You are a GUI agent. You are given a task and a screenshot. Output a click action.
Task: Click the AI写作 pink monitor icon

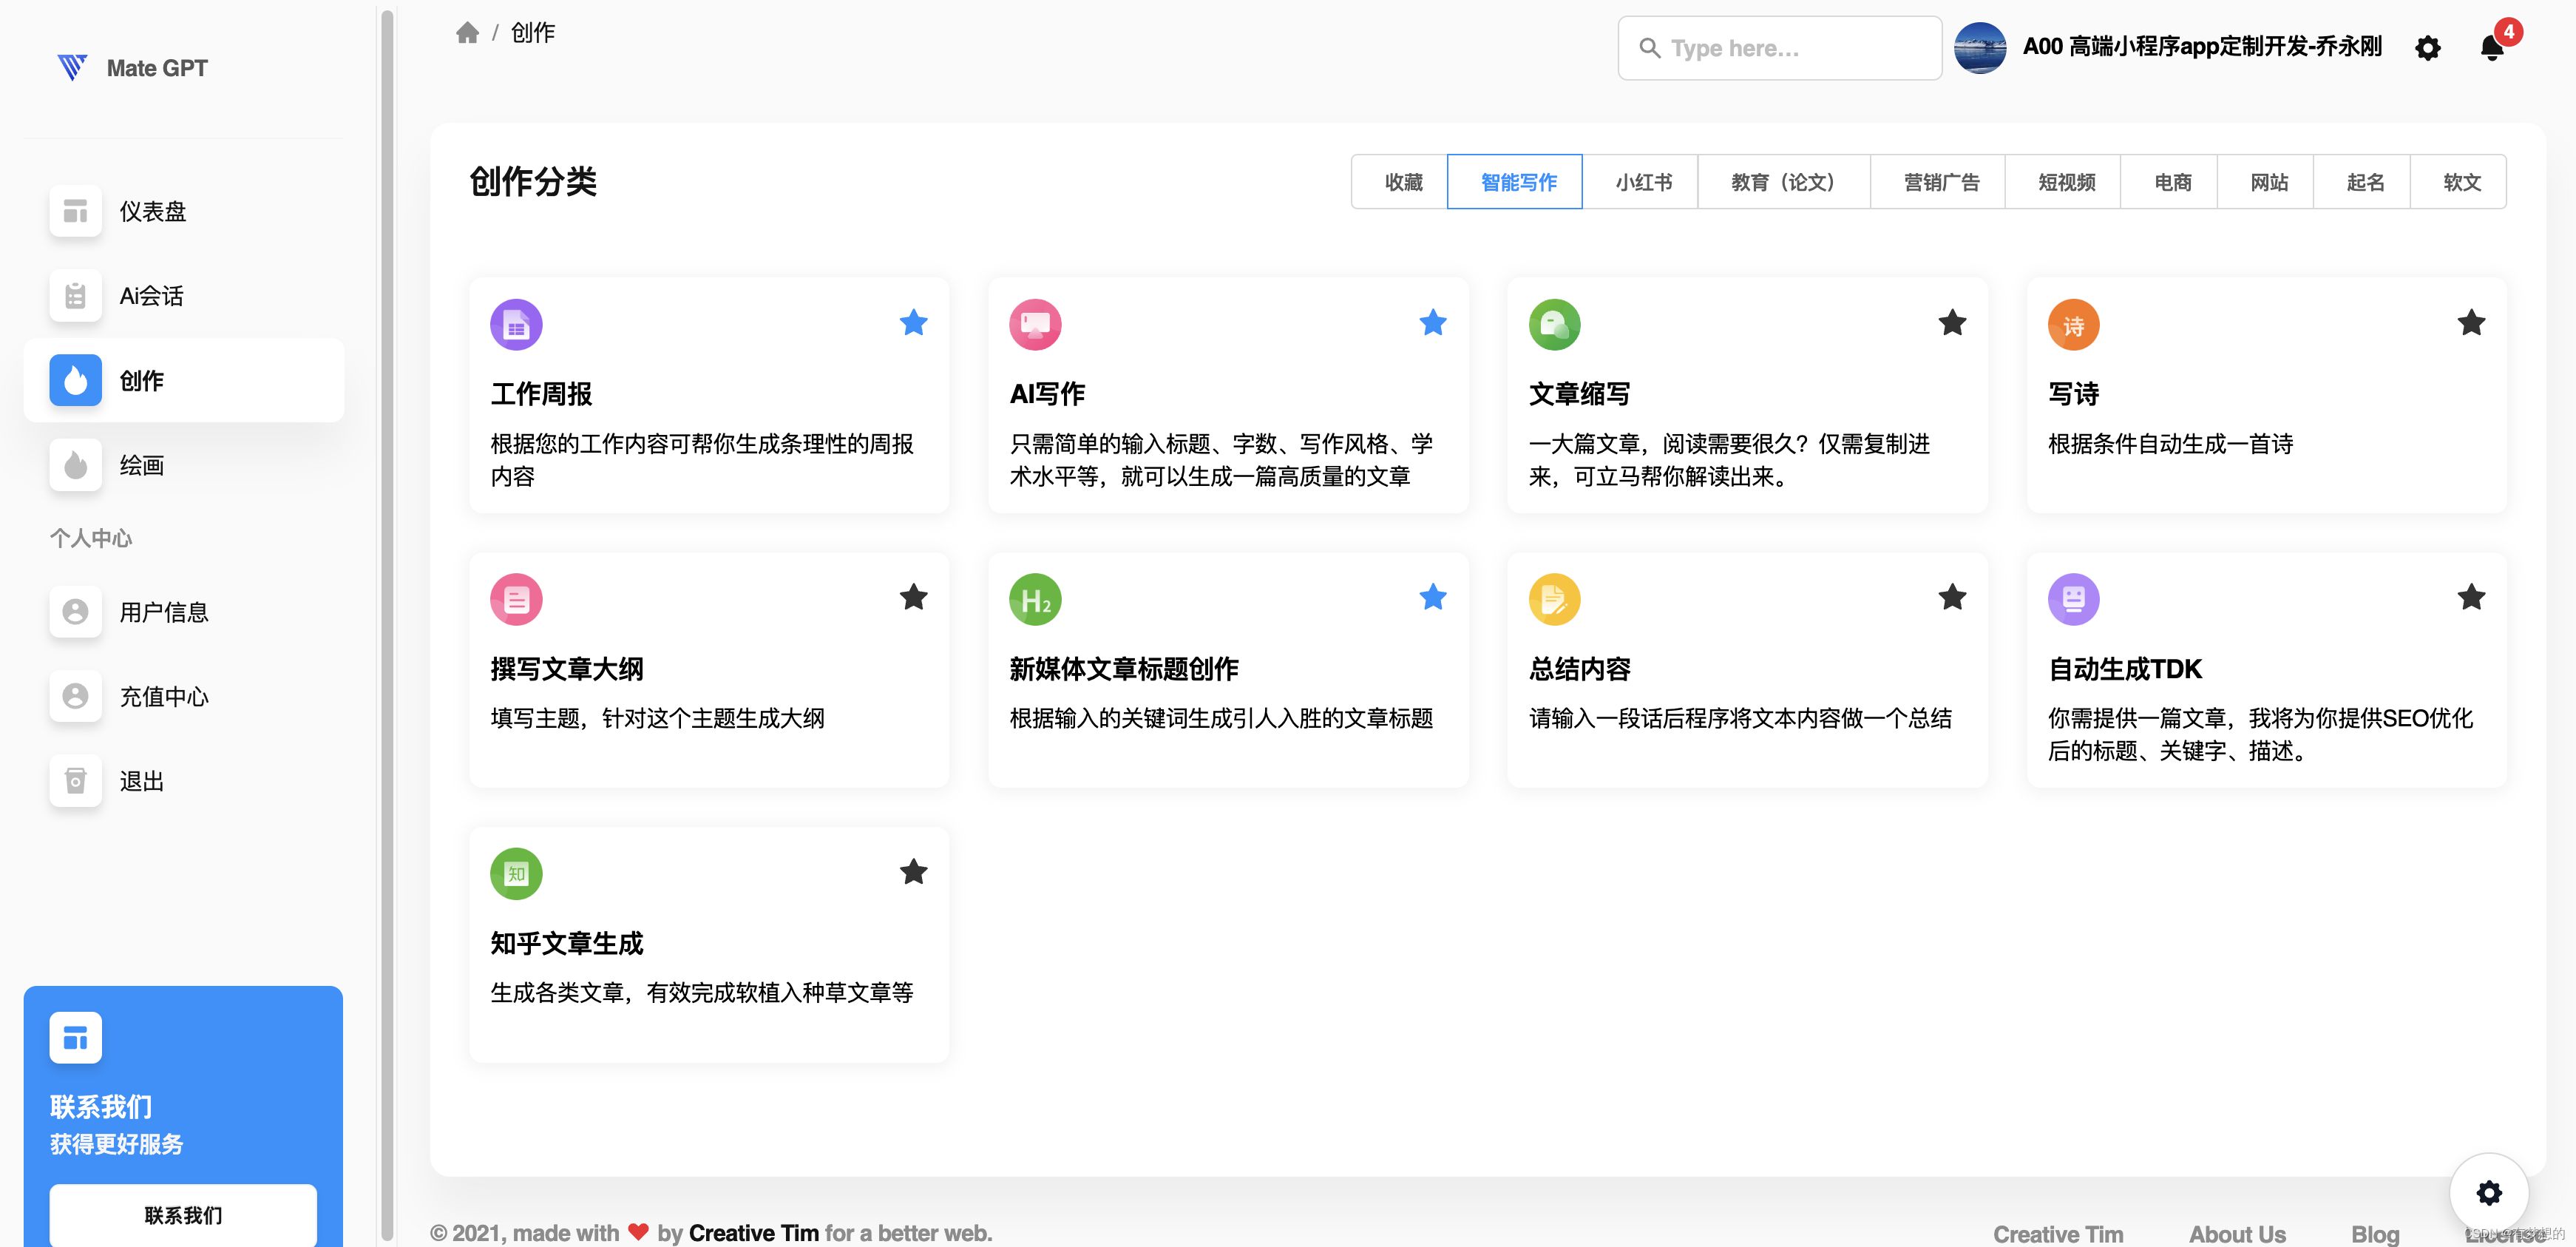pyautogui.click(x=1035, y=324)
